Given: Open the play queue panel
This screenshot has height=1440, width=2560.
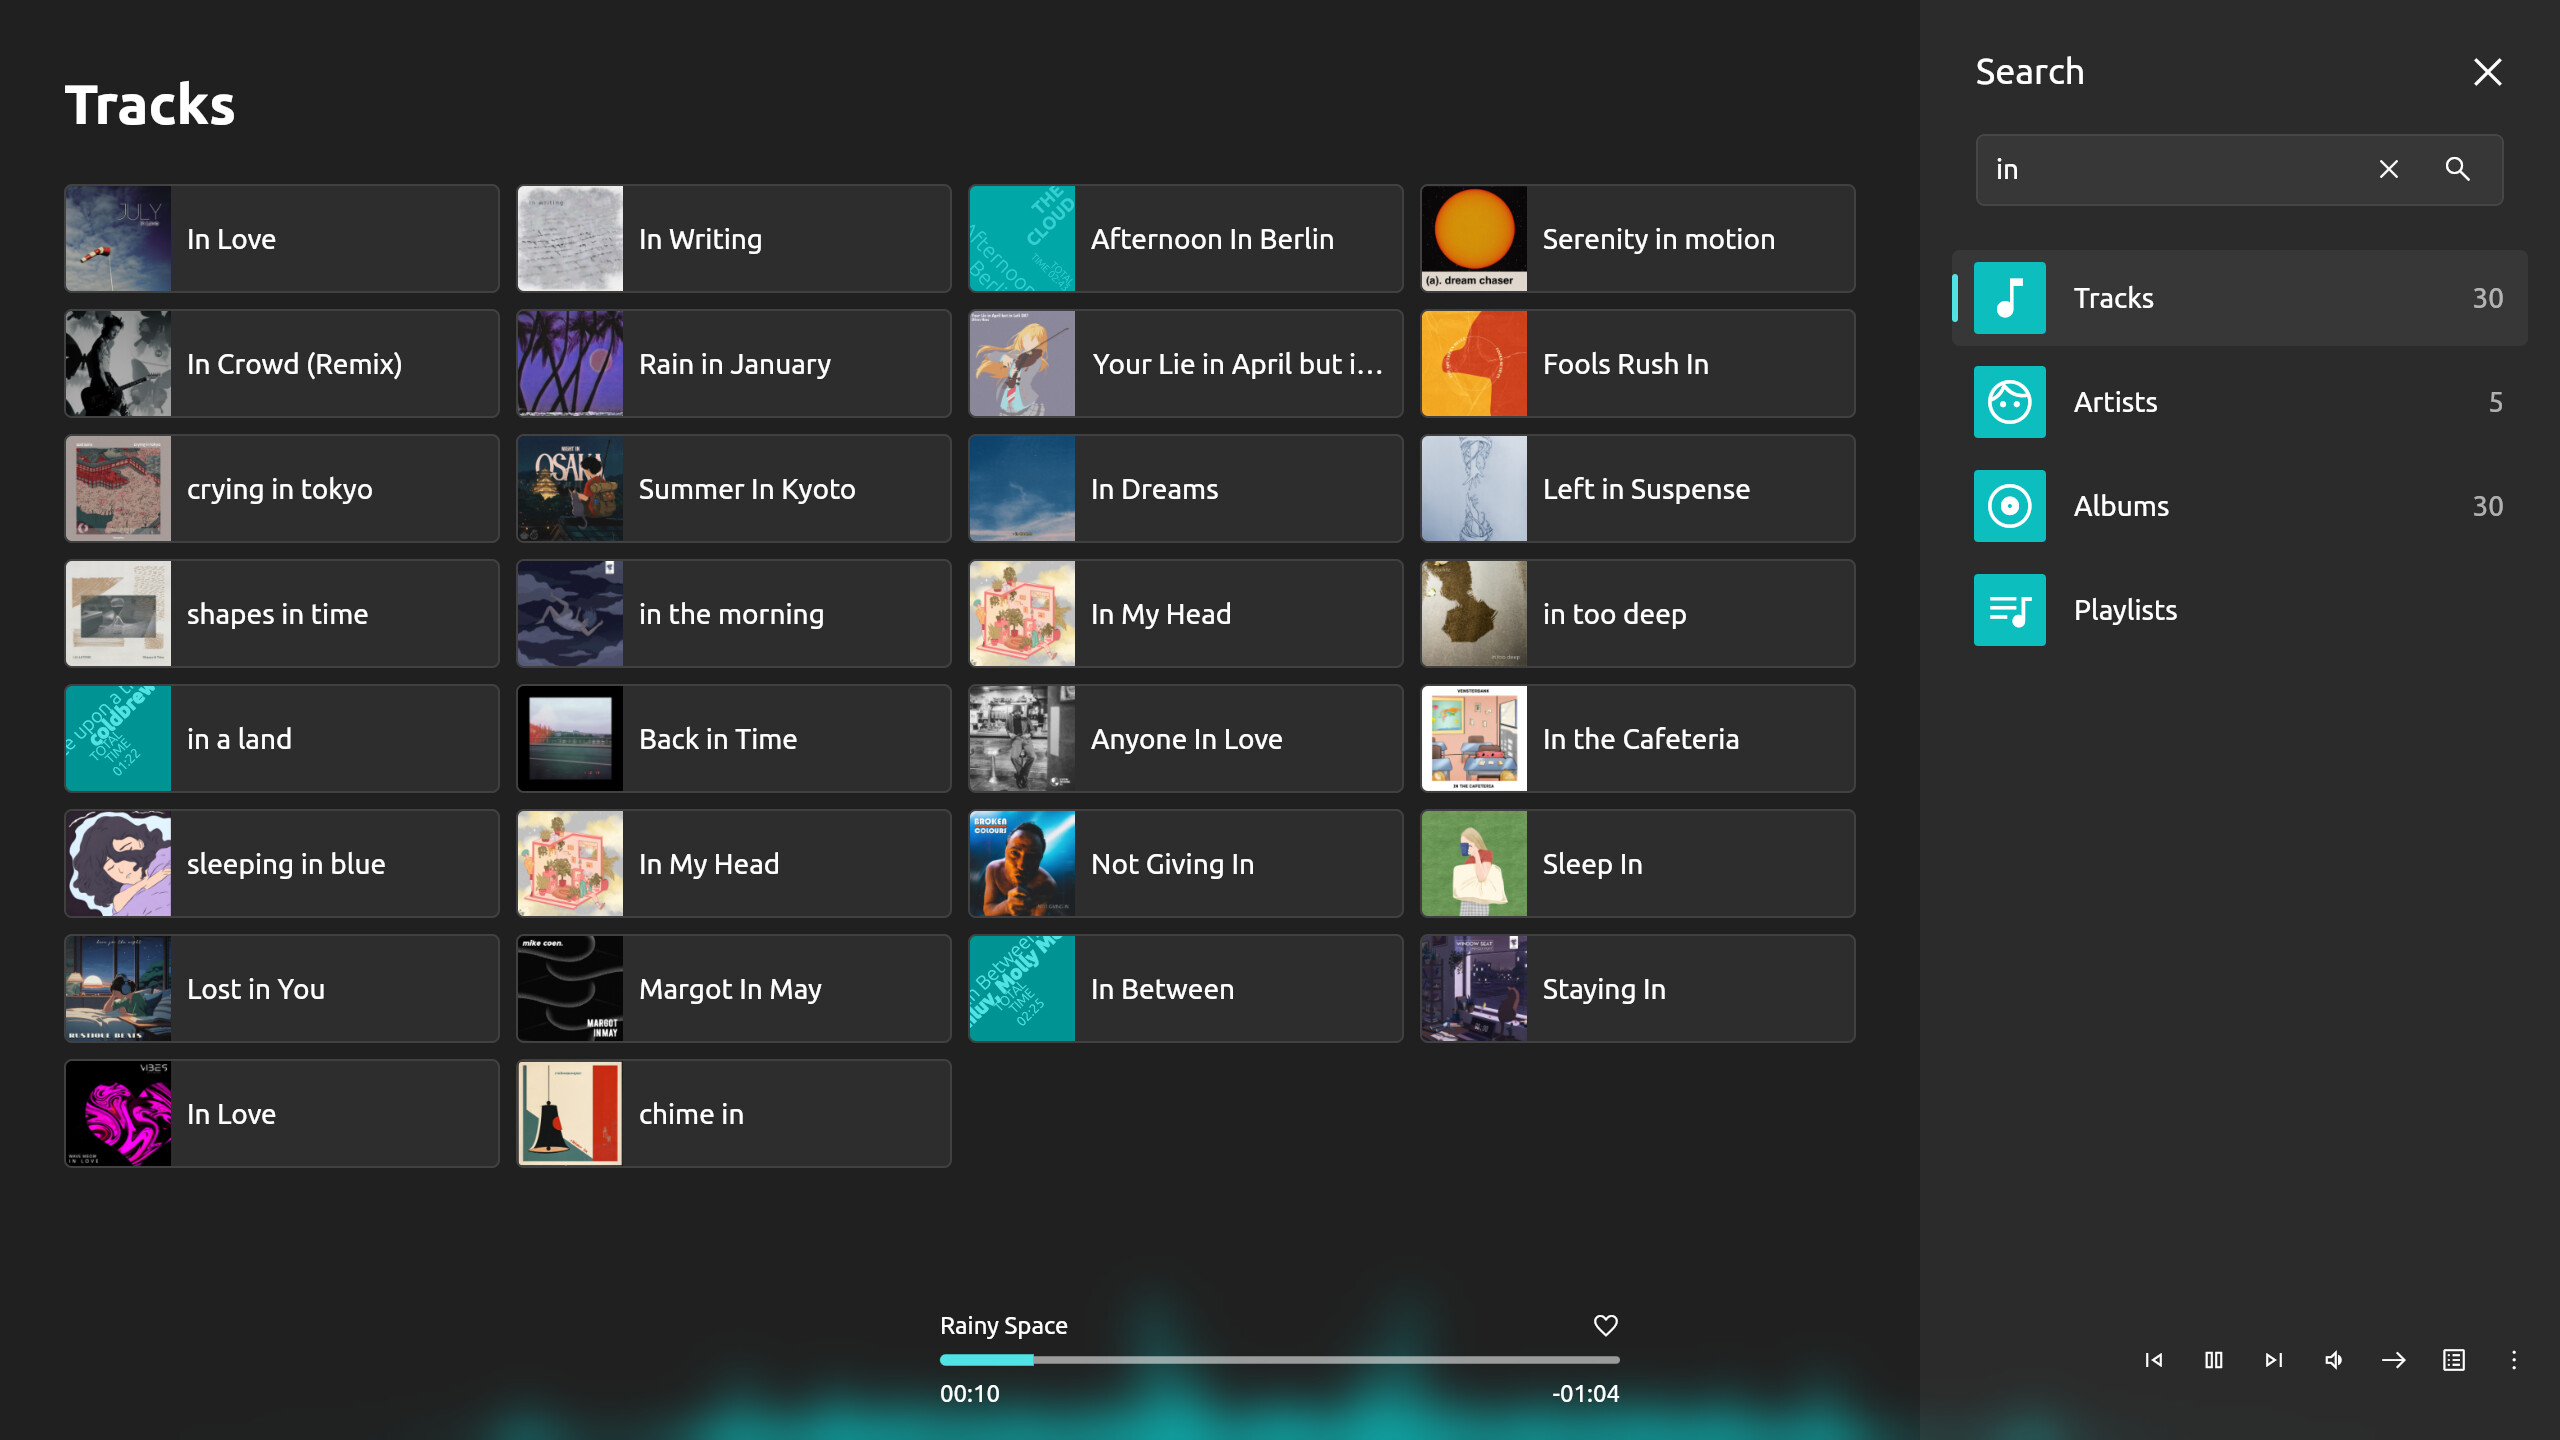Looking at the screenshot, I should (2453, 1360).
